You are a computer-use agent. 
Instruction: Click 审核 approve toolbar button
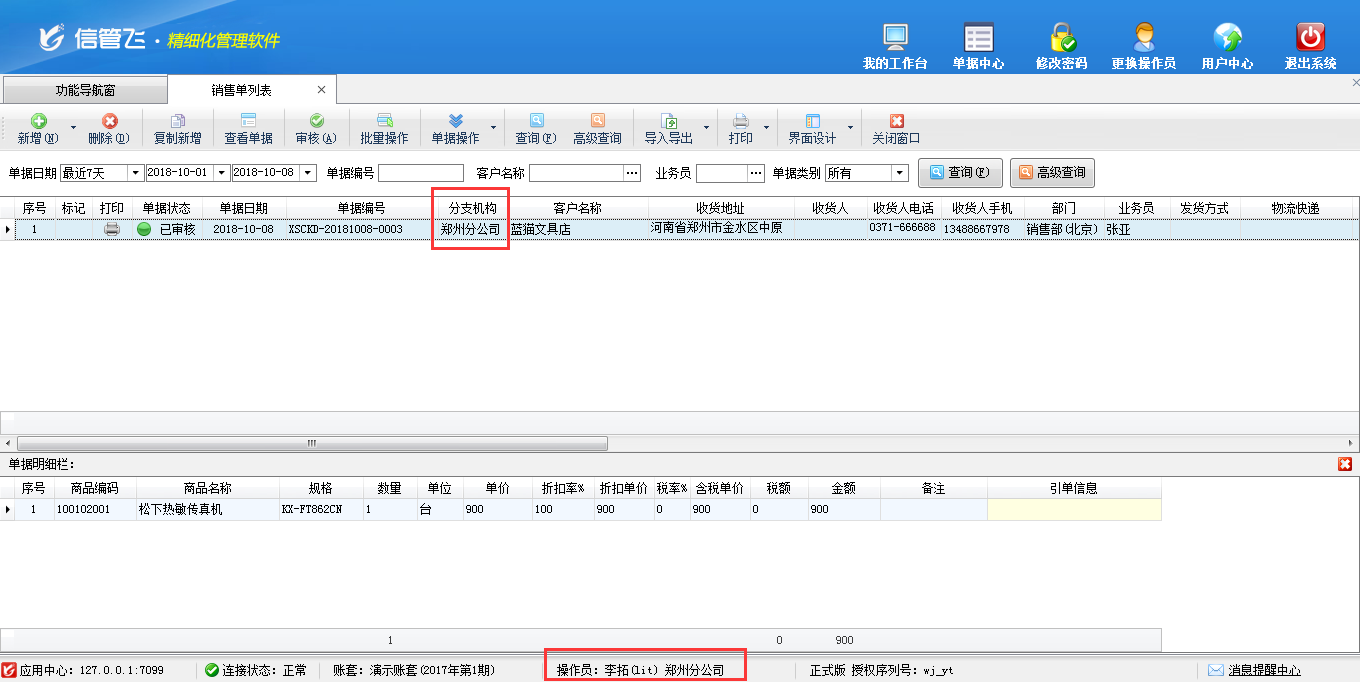[316, 129]
